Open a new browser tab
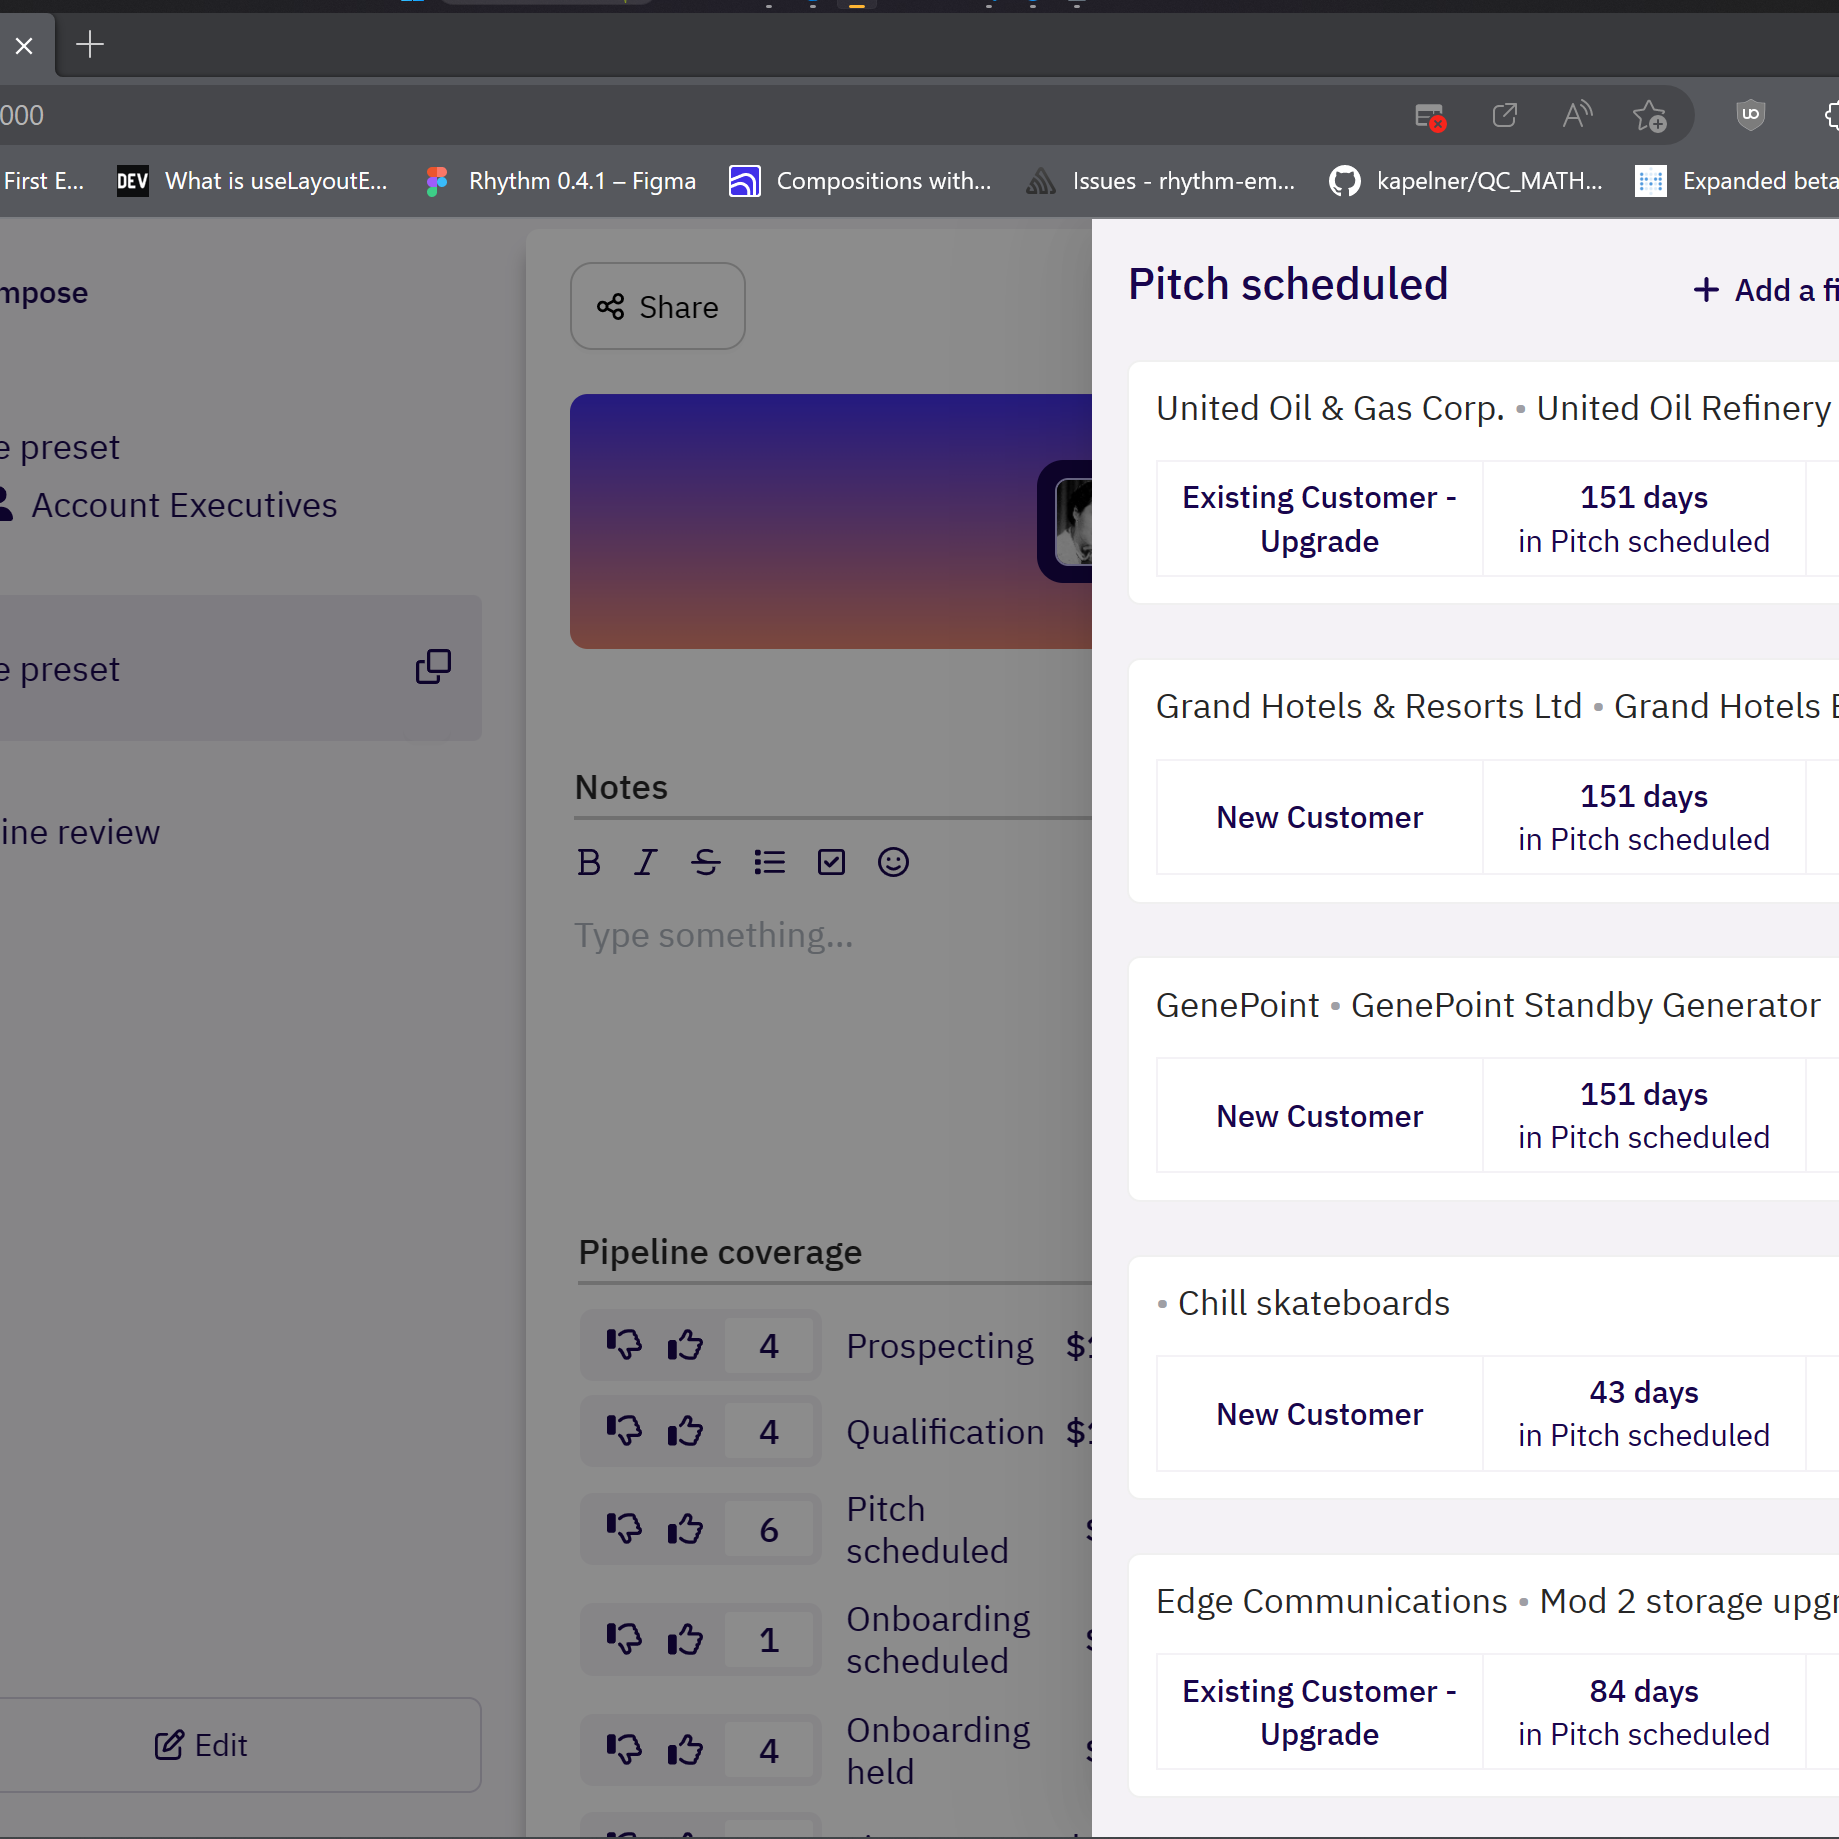 pos(90,44)
